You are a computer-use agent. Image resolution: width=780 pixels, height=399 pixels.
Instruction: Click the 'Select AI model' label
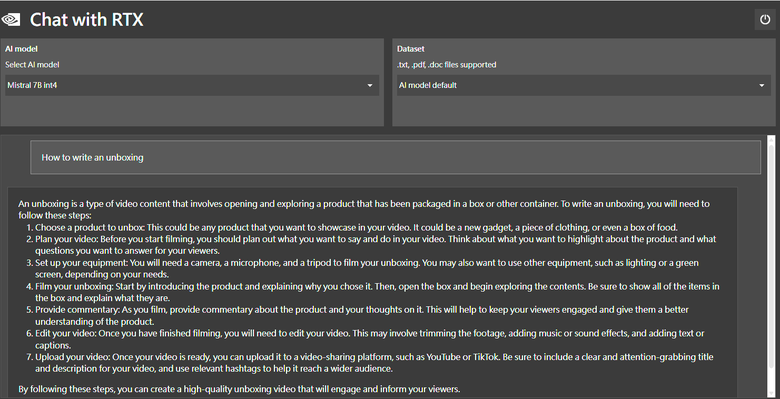(32, 65)
